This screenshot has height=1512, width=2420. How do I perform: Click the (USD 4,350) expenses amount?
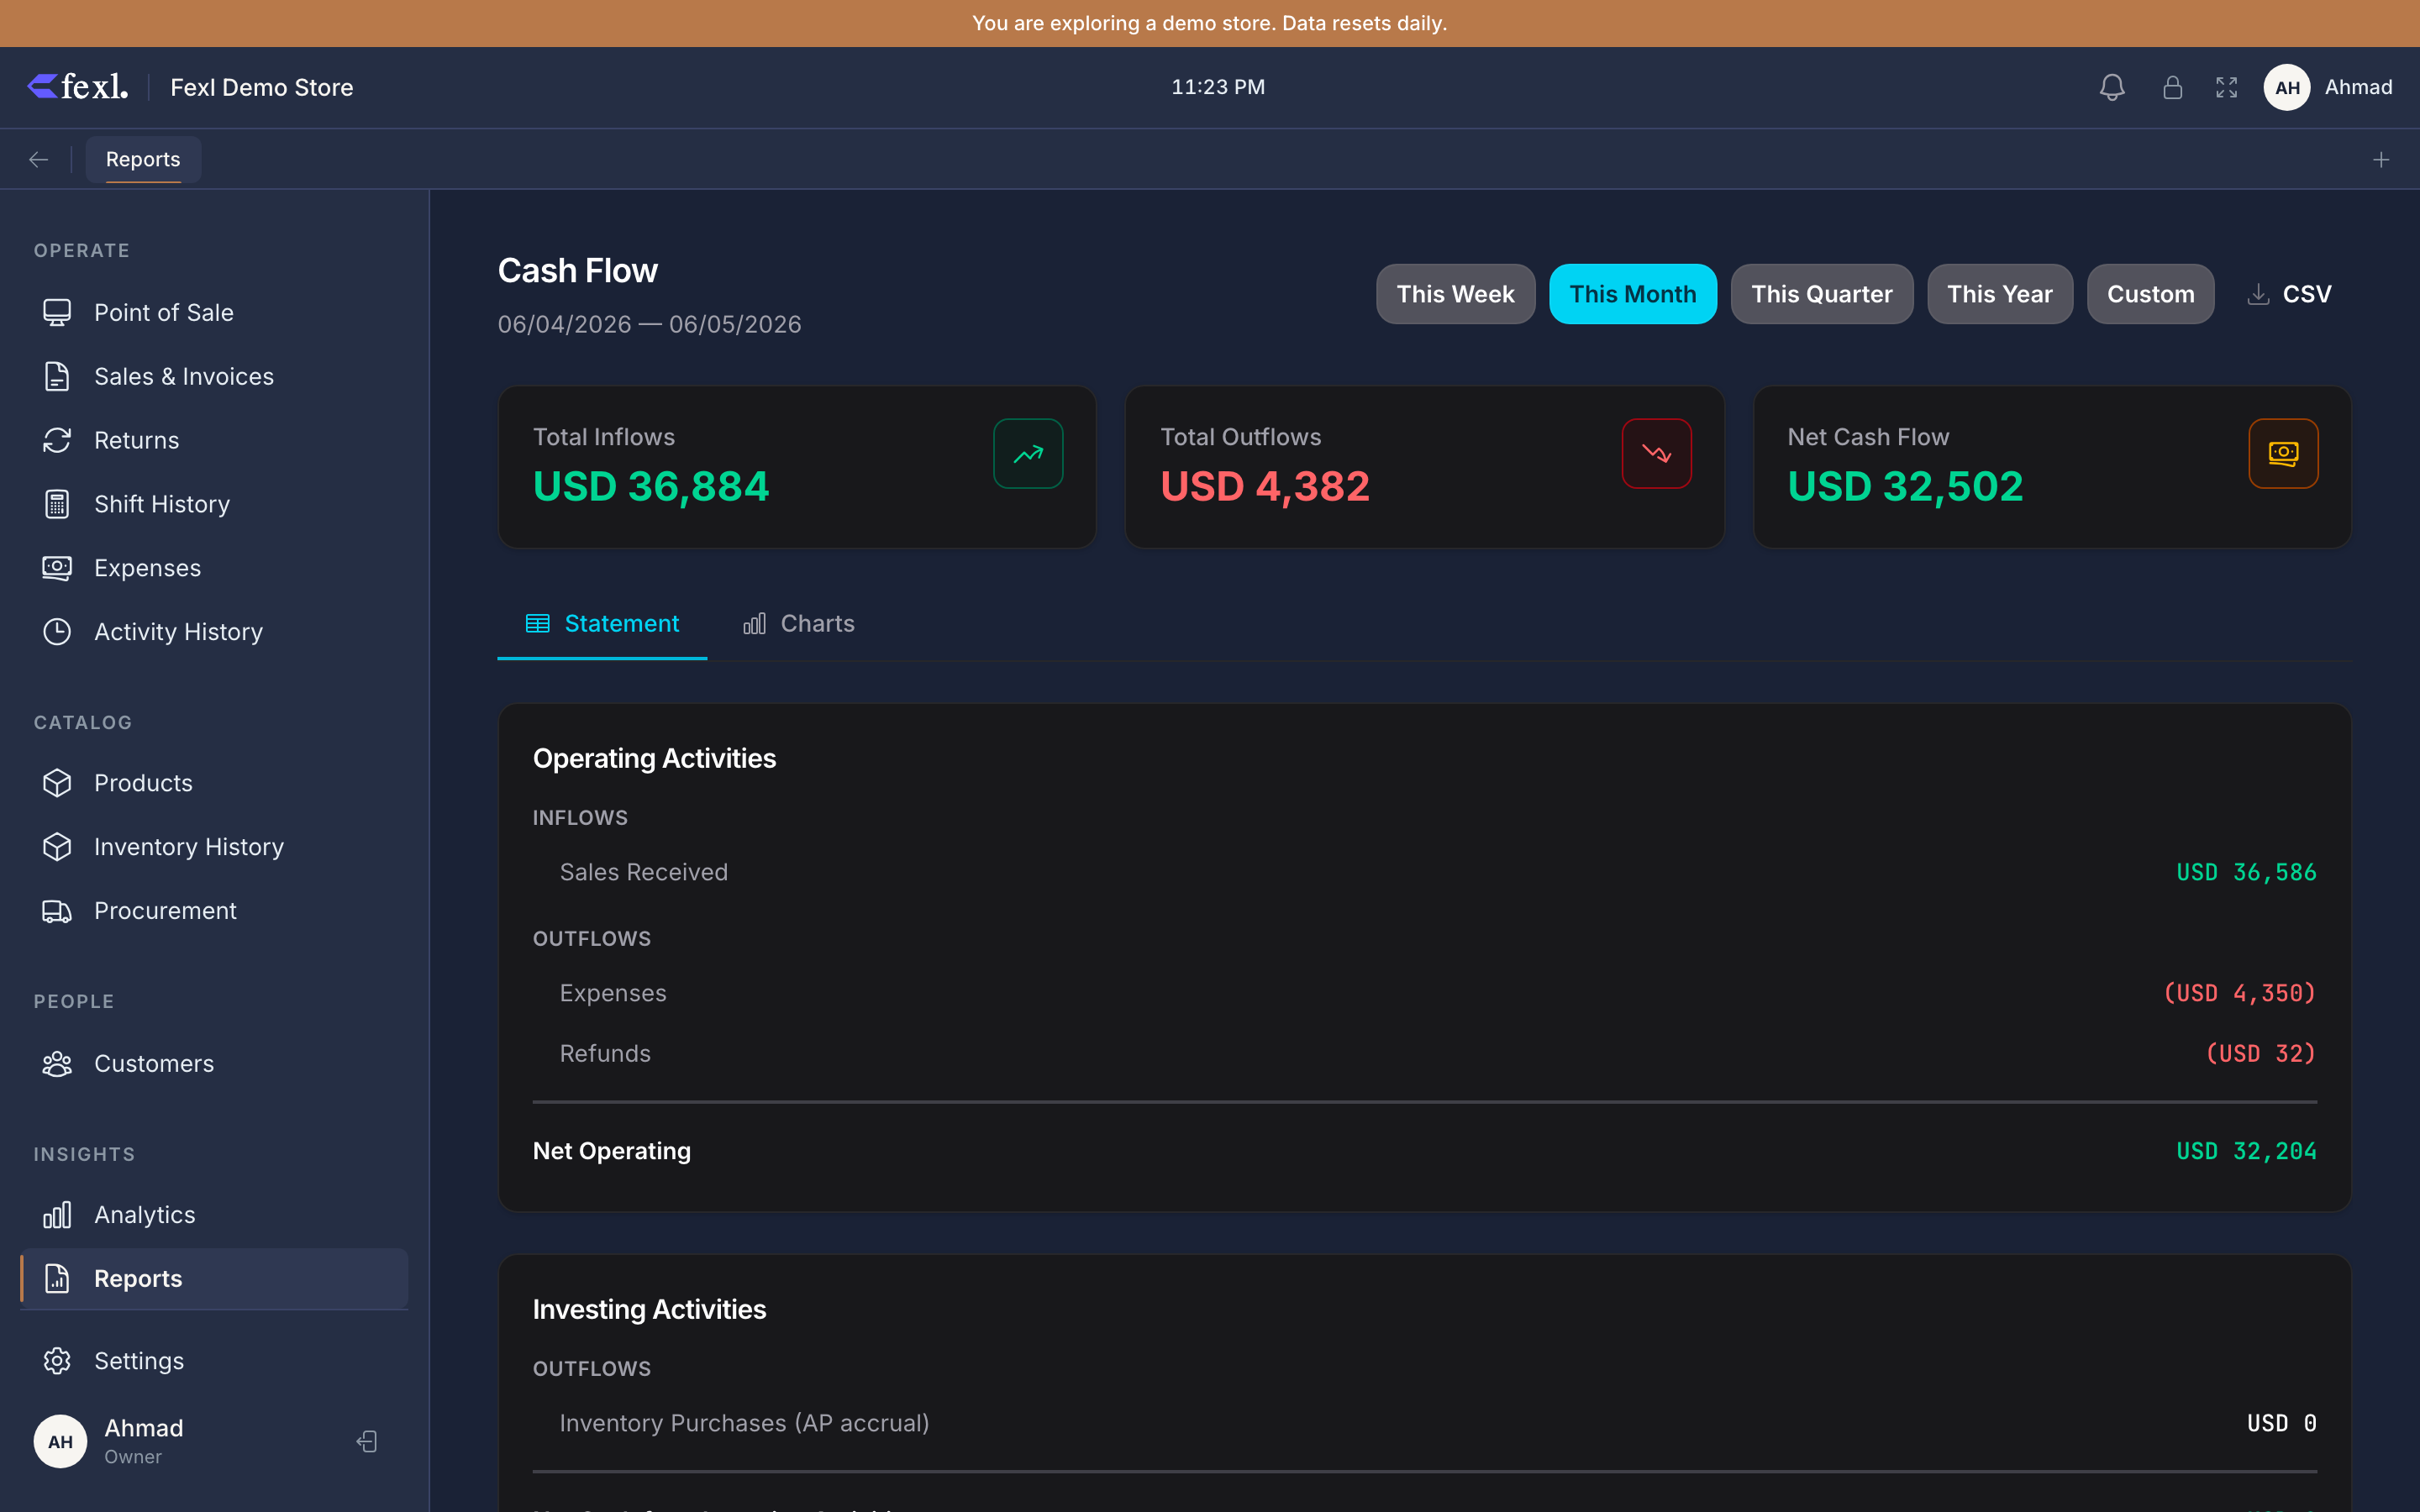pyautogui.click(x=2240, y=993)
